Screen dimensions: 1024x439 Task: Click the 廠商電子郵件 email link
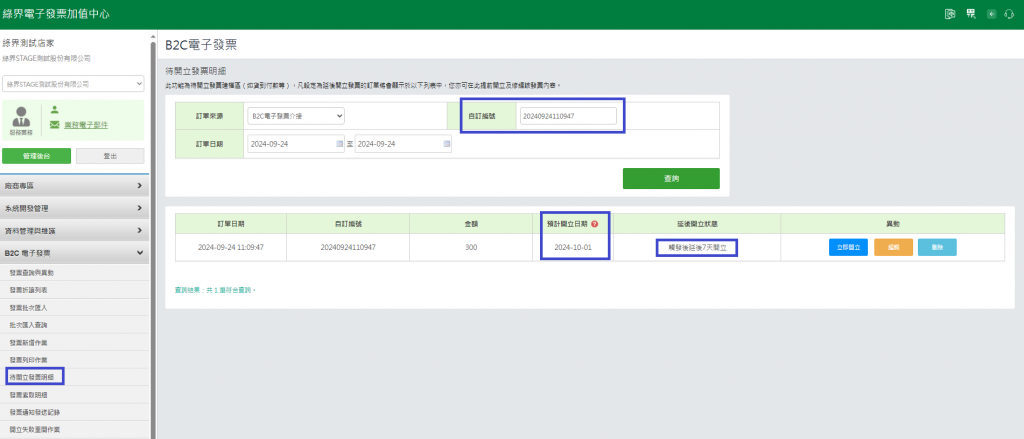[86, 125]
